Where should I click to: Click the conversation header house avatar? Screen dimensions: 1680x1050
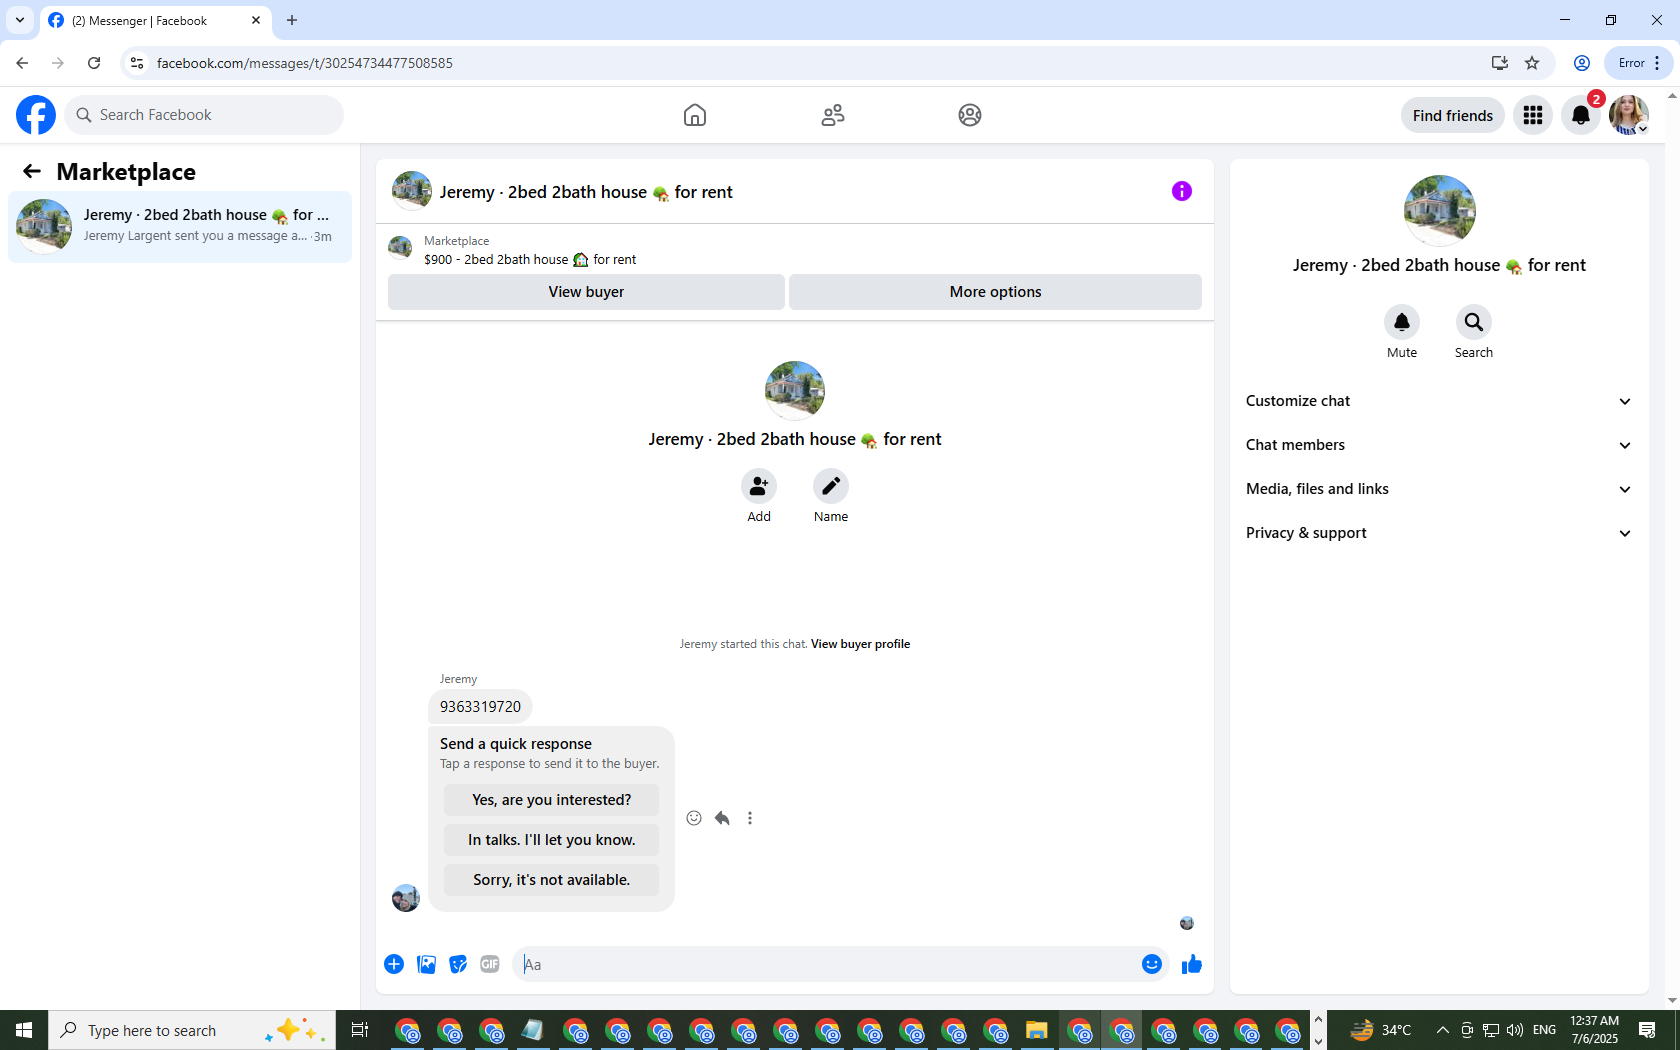click(411, 191)
